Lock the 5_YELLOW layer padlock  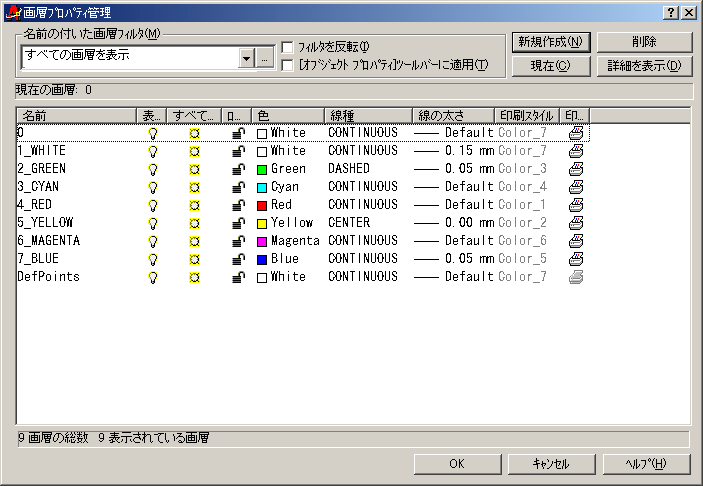[x=239, y=223]
